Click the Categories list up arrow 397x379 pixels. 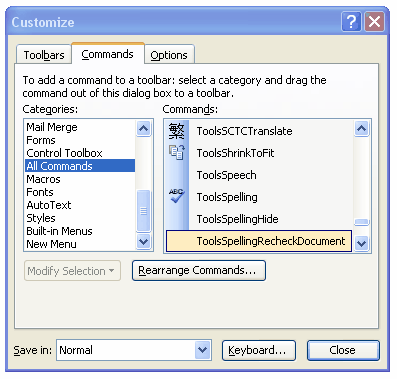[144, 128]
